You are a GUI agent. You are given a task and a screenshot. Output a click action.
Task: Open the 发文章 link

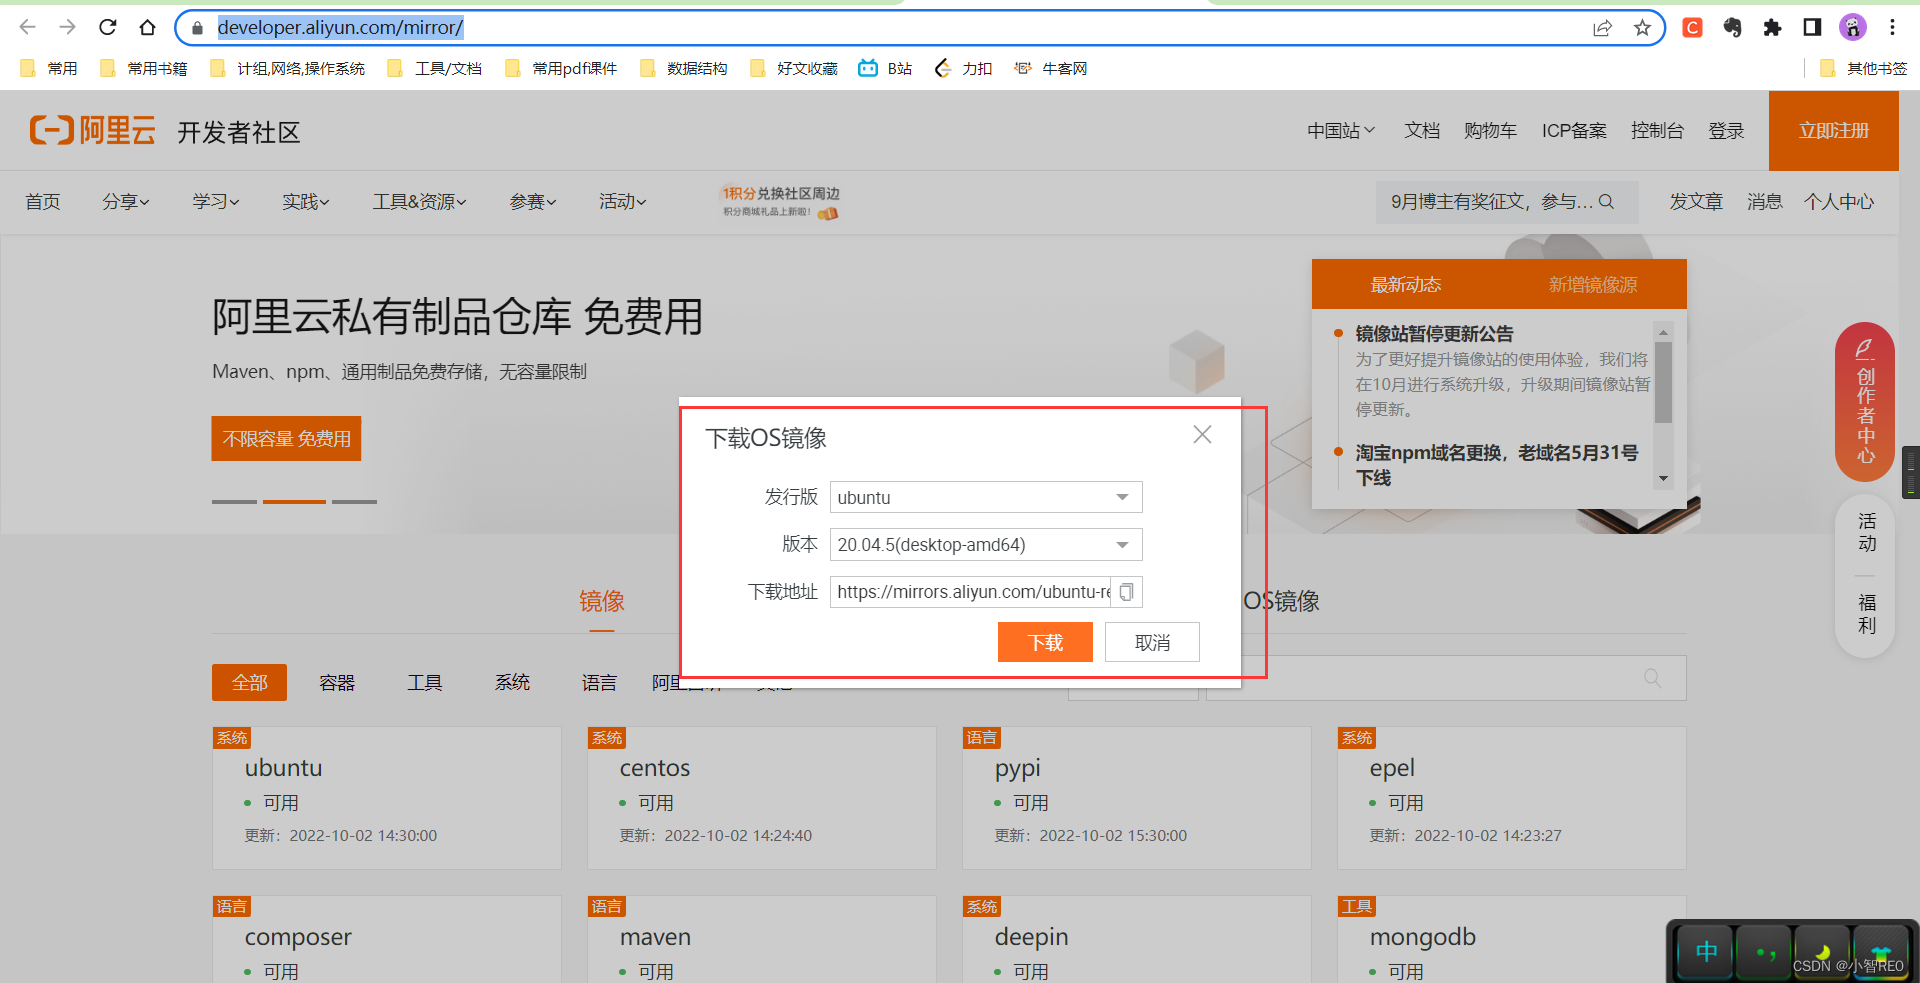1696,201
